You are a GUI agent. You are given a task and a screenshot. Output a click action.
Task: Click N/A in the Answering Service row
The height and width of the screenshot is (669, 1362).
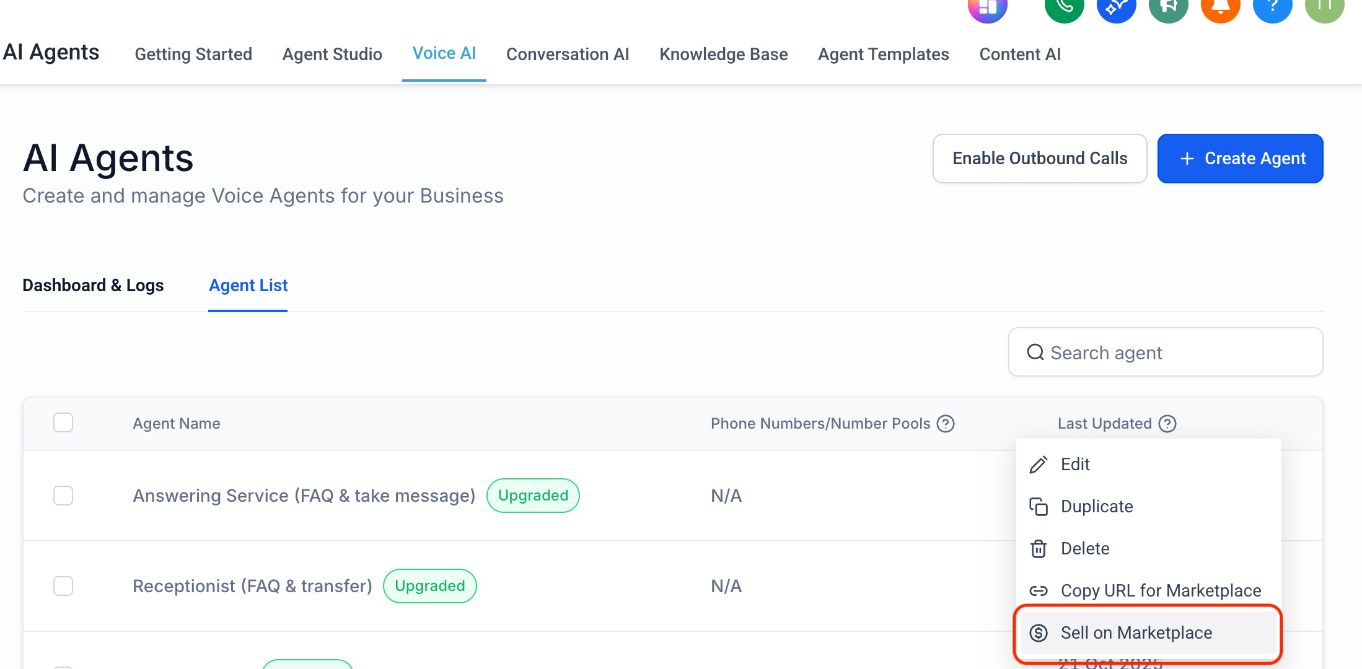726,496
